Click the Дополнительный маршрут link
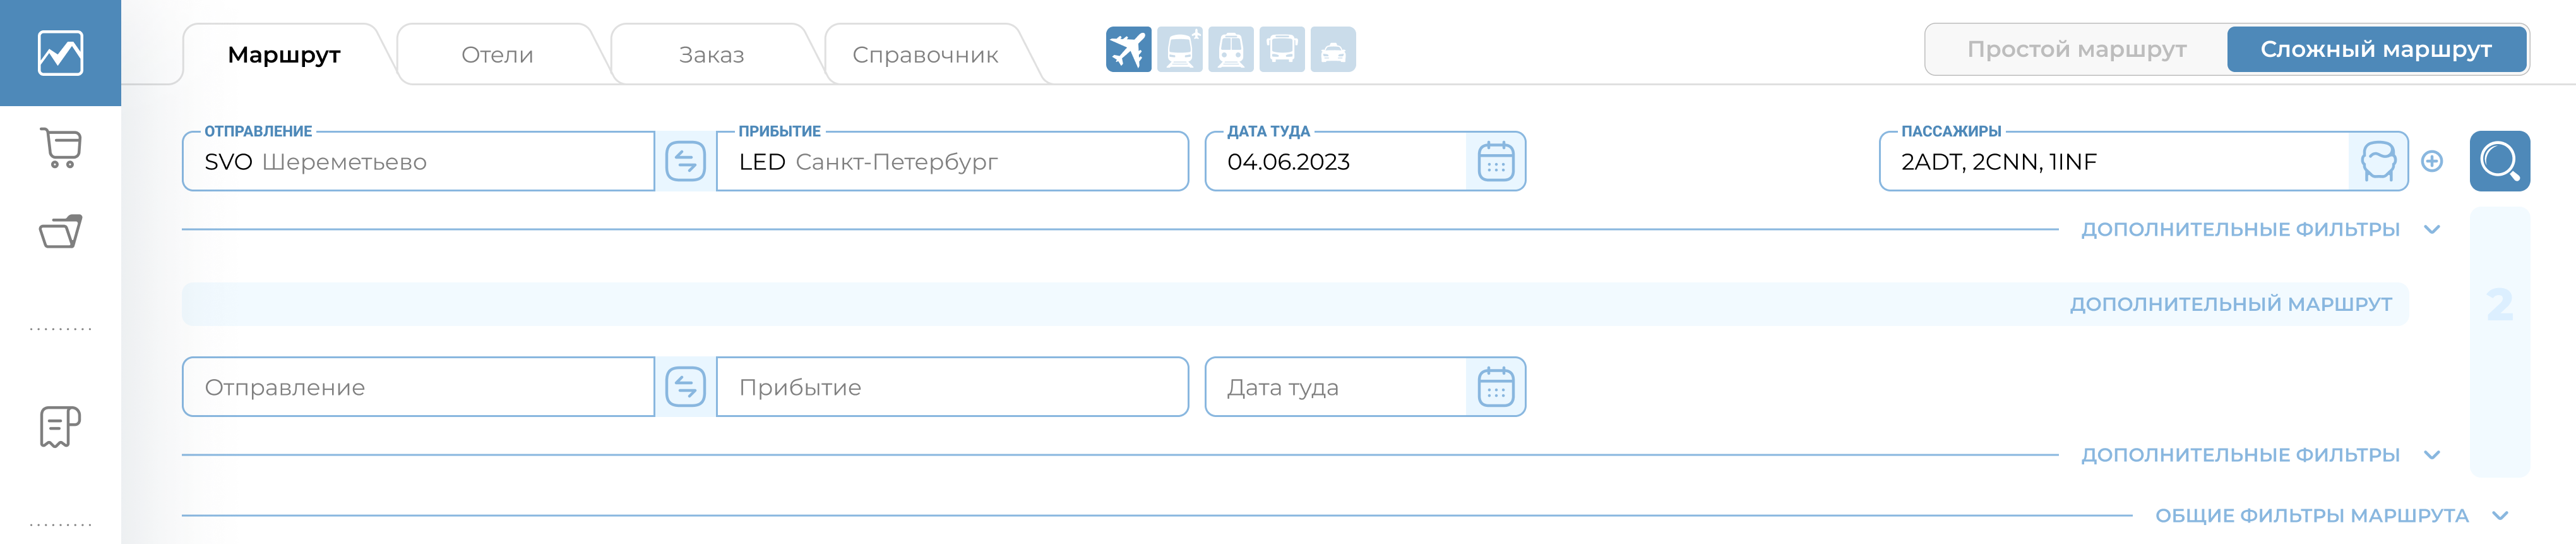 [2230, 304]
